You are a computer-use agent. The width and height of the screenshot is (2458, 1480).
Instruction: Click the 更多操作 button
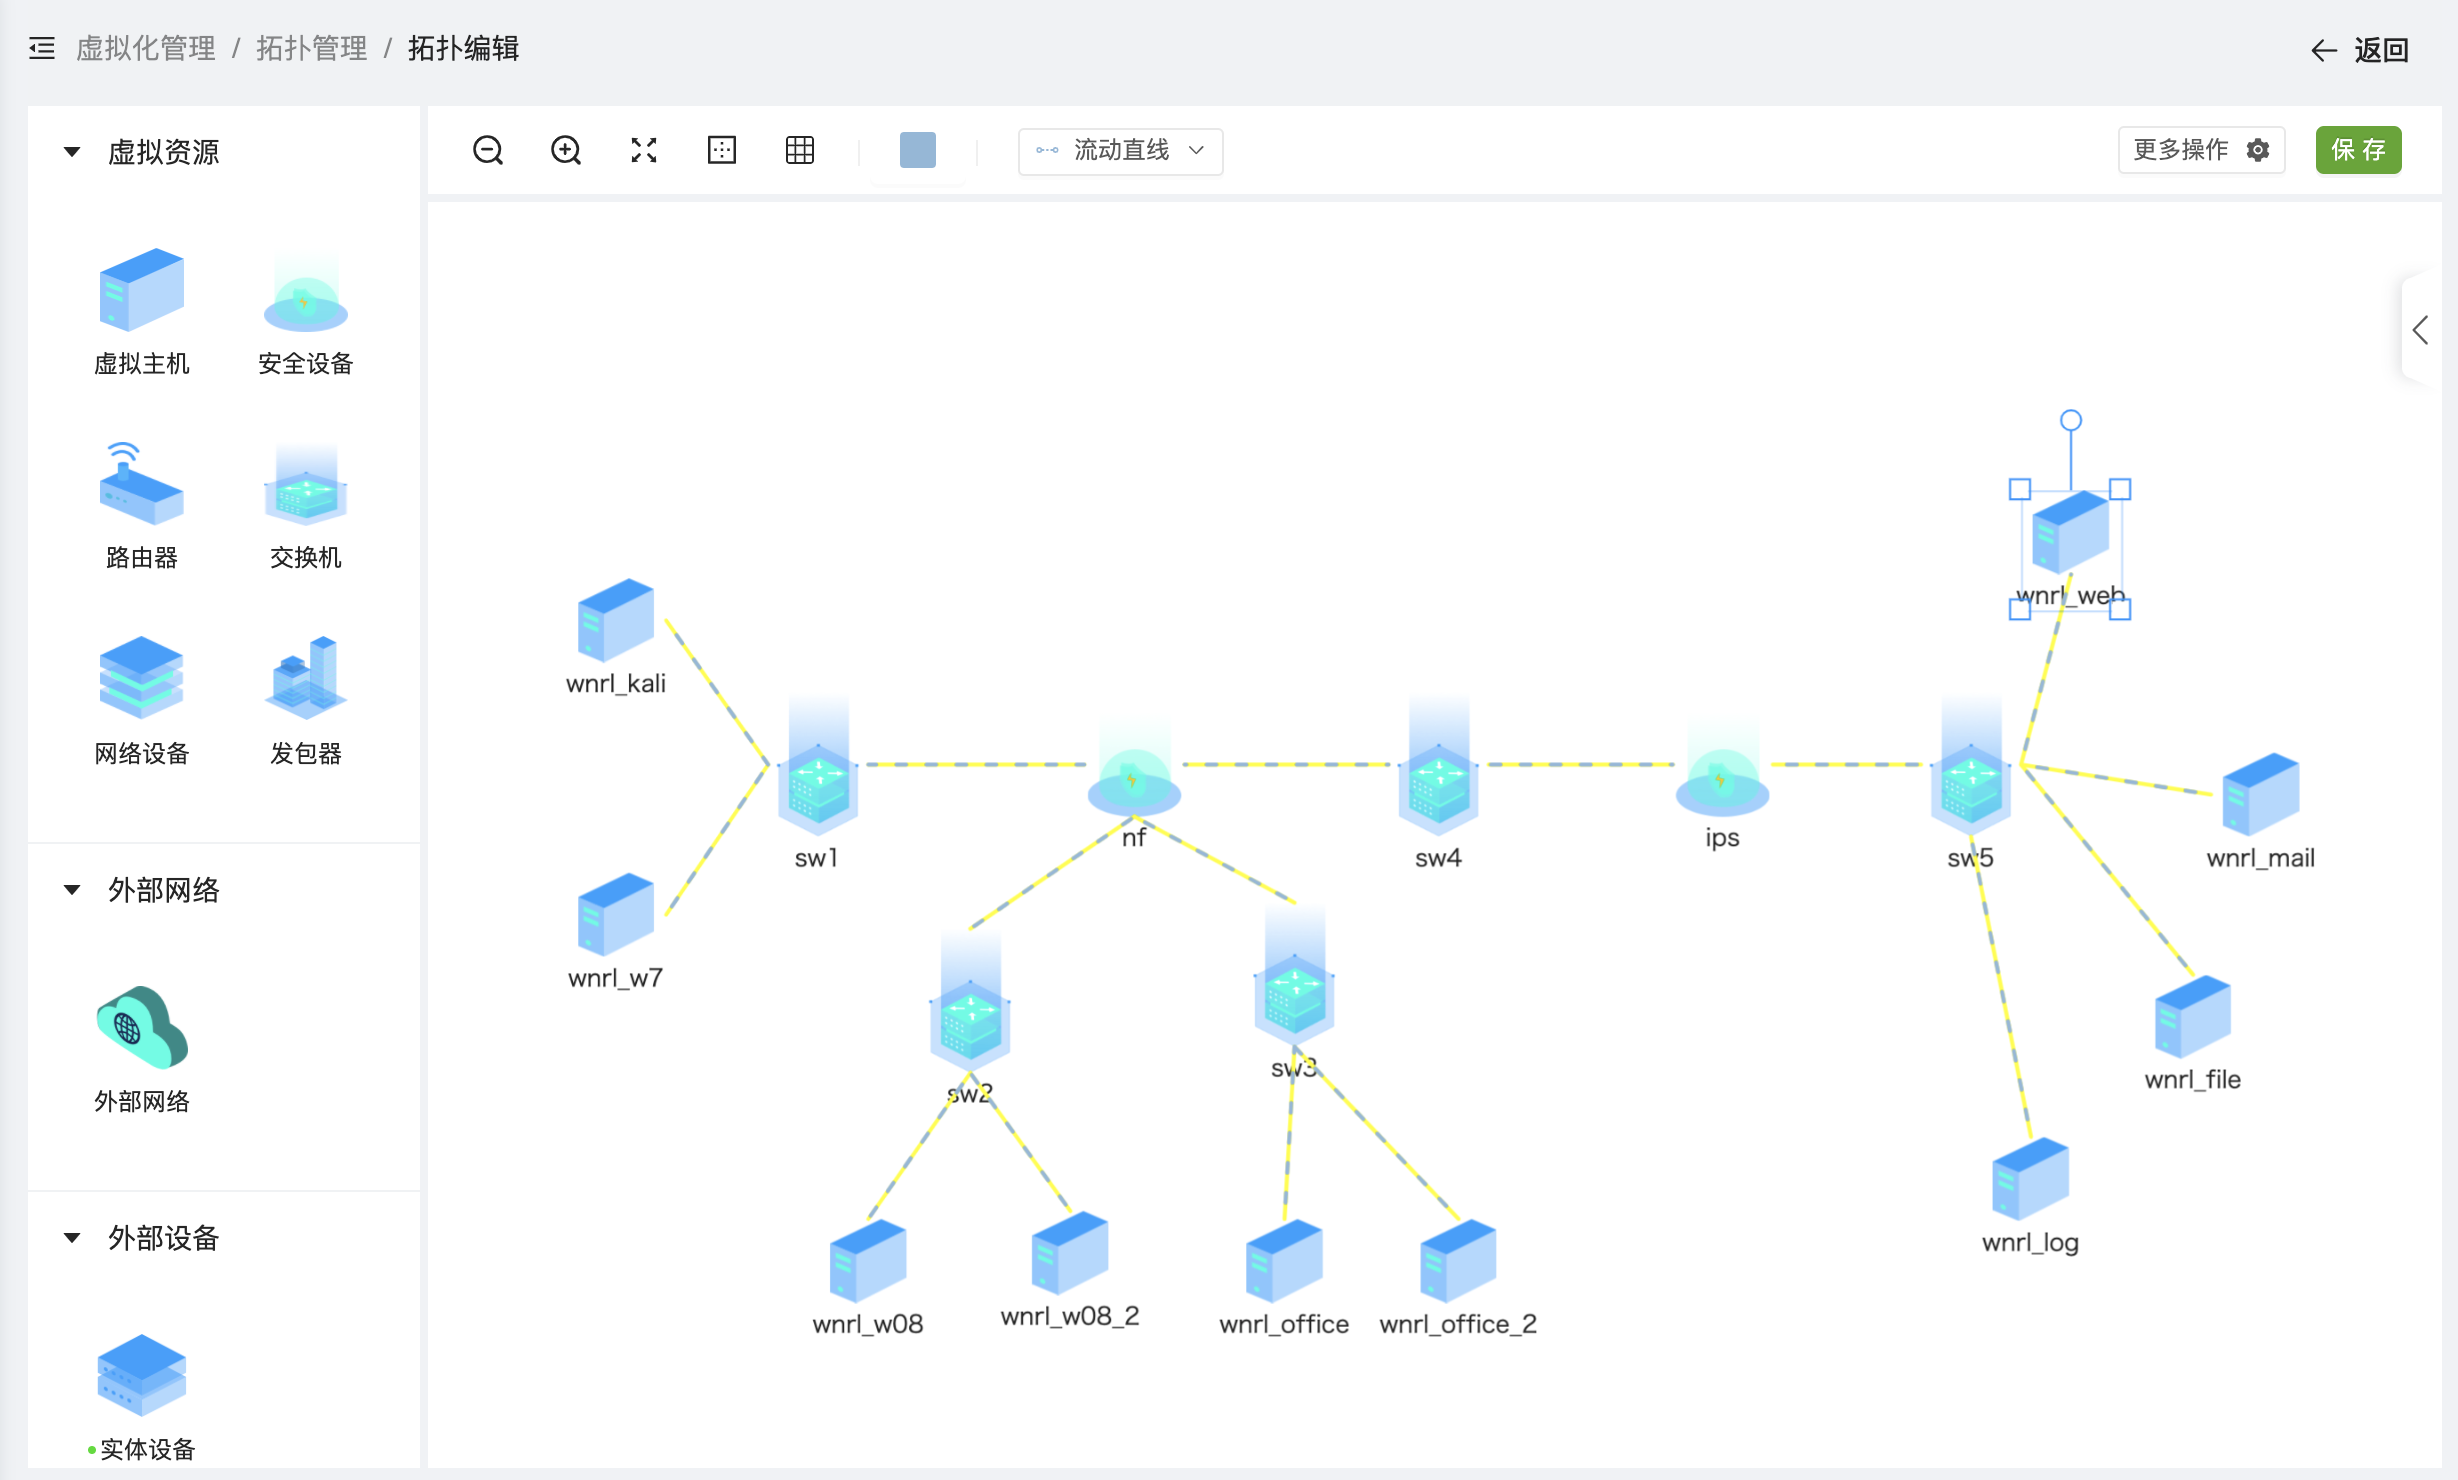point(2200,150)
